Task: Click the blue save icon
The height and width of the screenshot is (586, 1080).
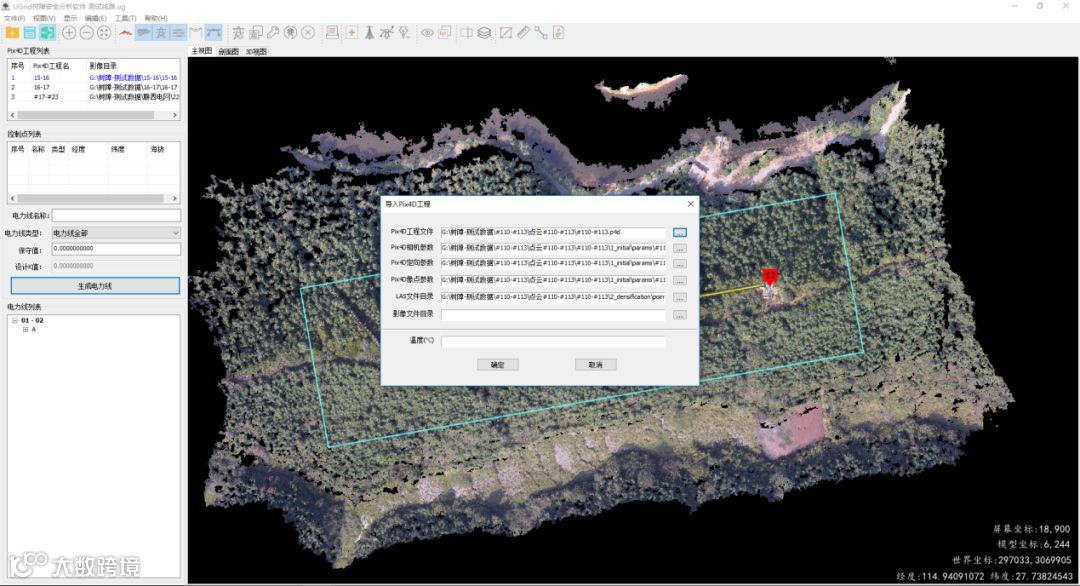Action: (x=30, y=32)
